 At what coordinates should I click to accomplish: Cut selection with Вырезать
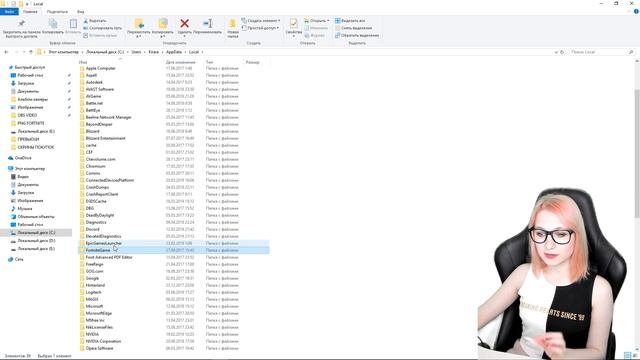tap(95, 20)
